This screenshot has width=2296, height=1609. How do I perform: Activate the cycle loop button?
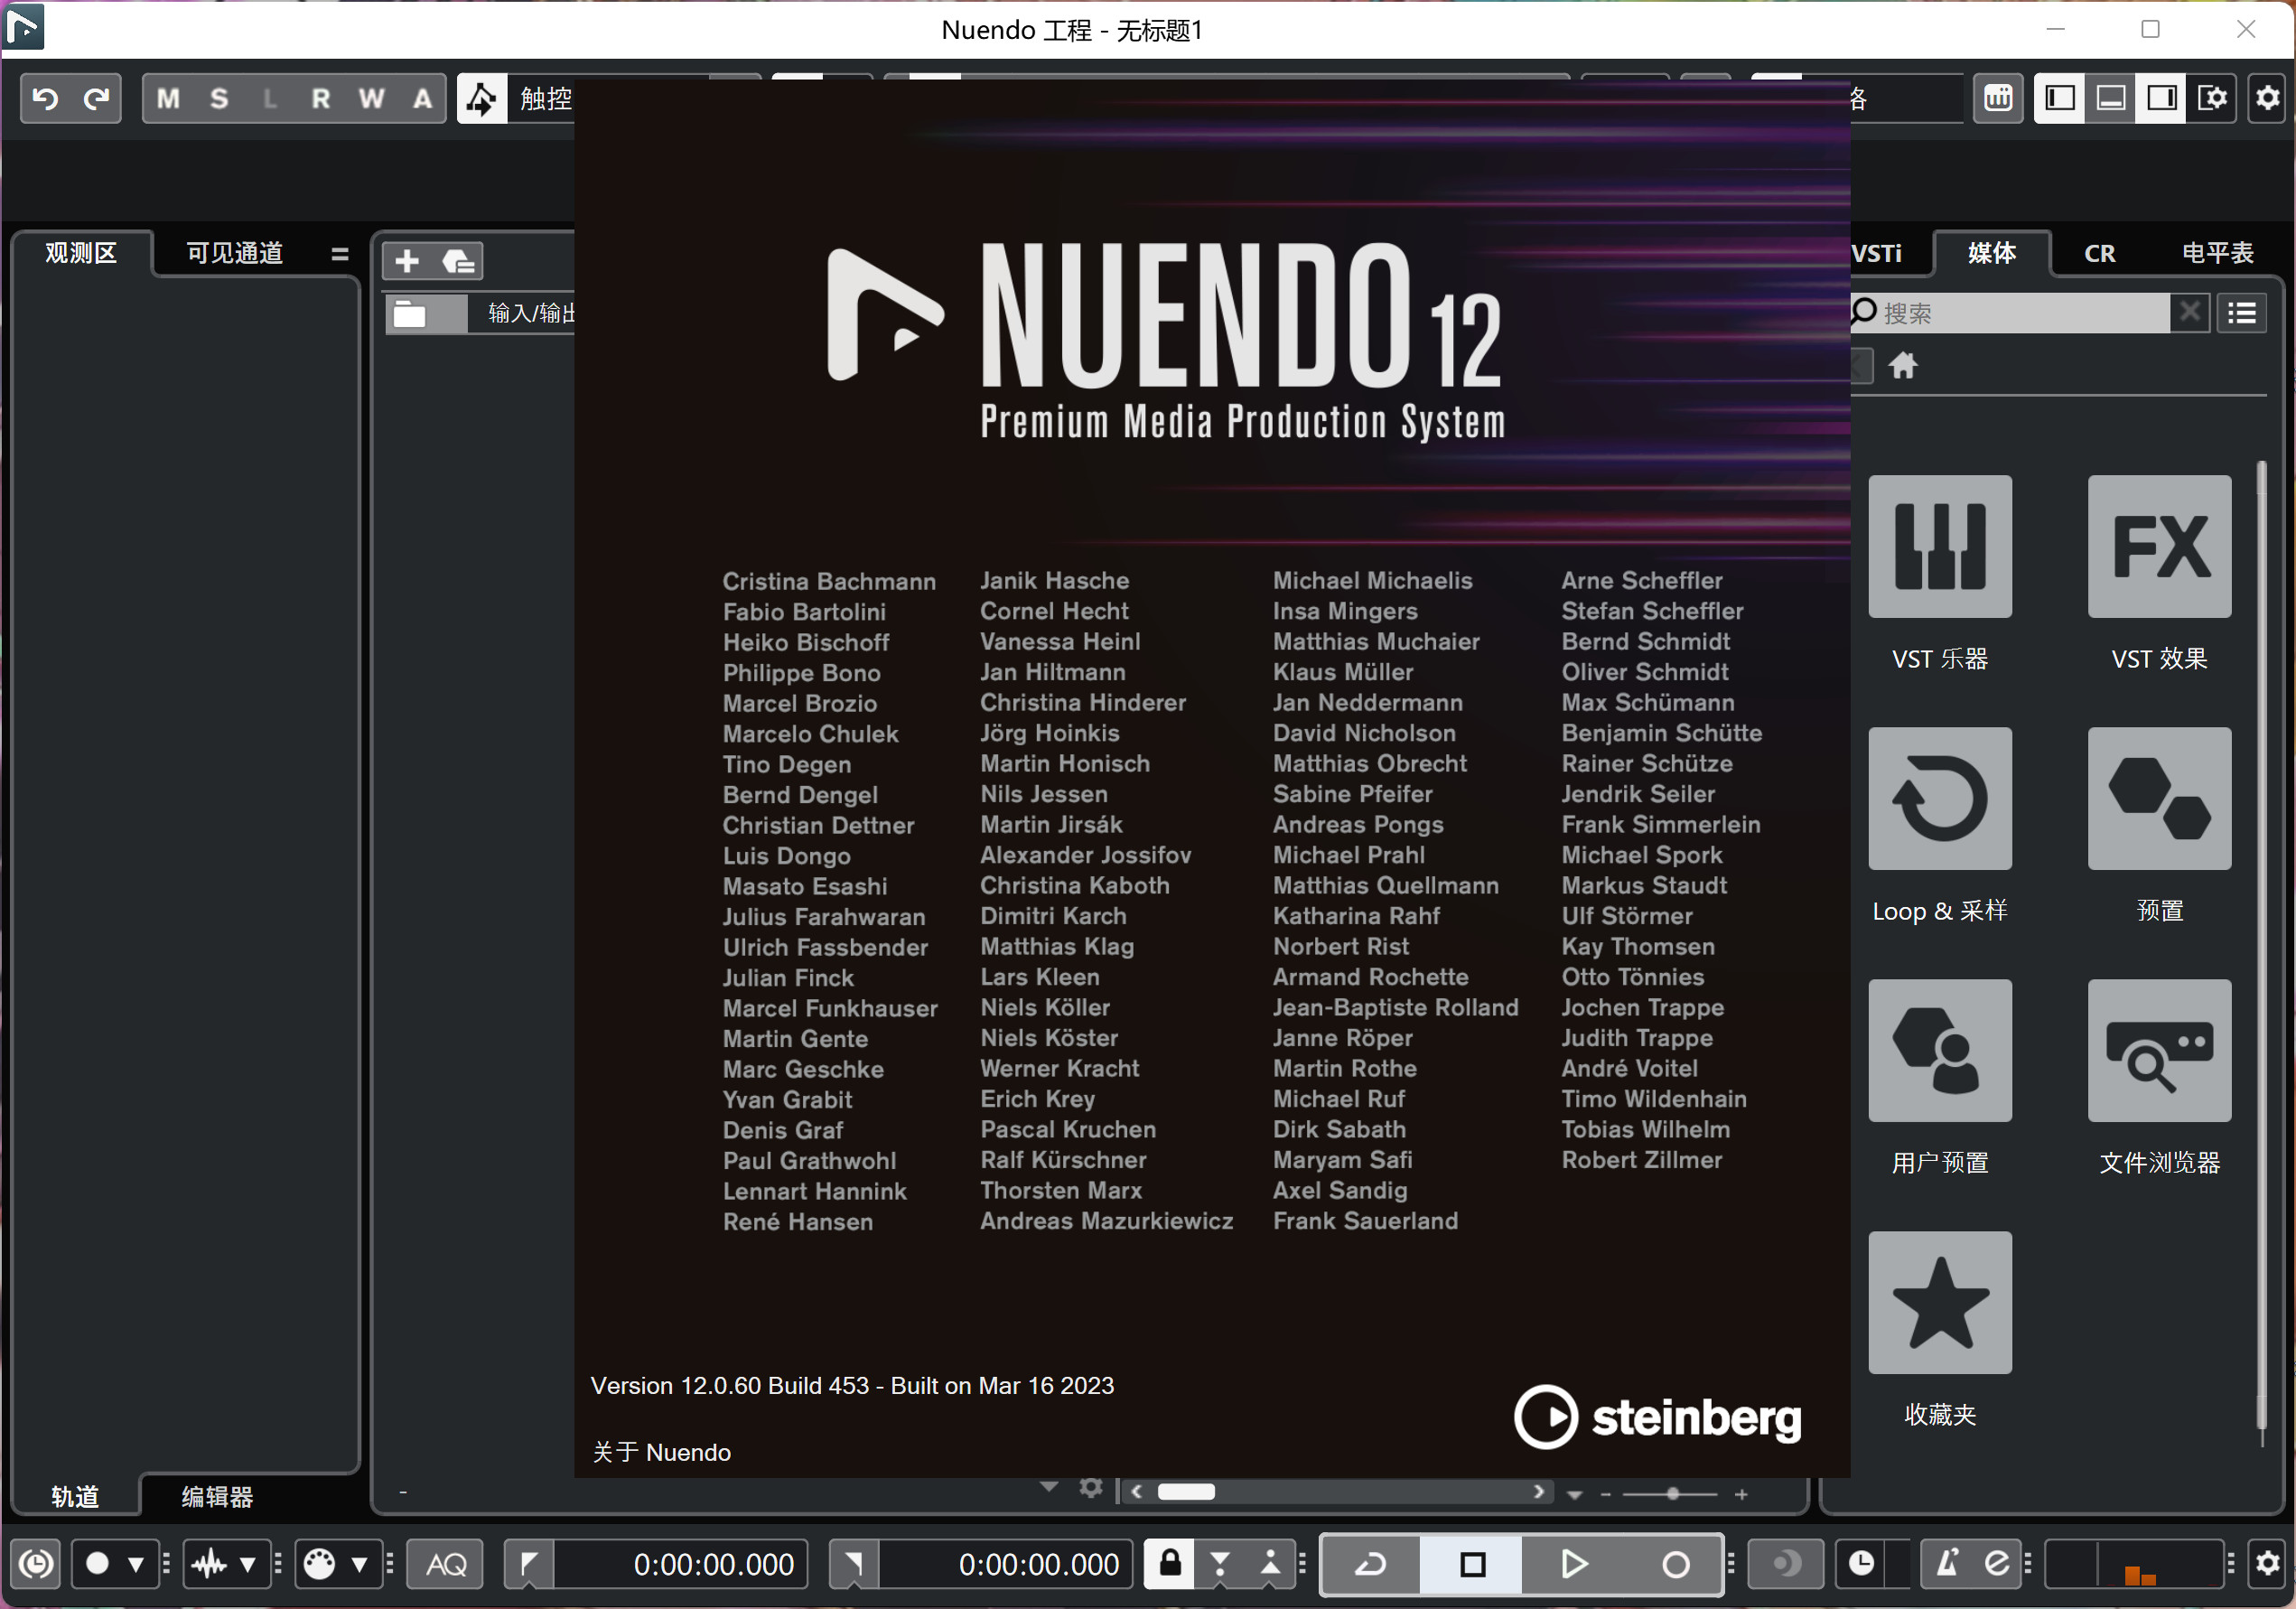1371,1563
